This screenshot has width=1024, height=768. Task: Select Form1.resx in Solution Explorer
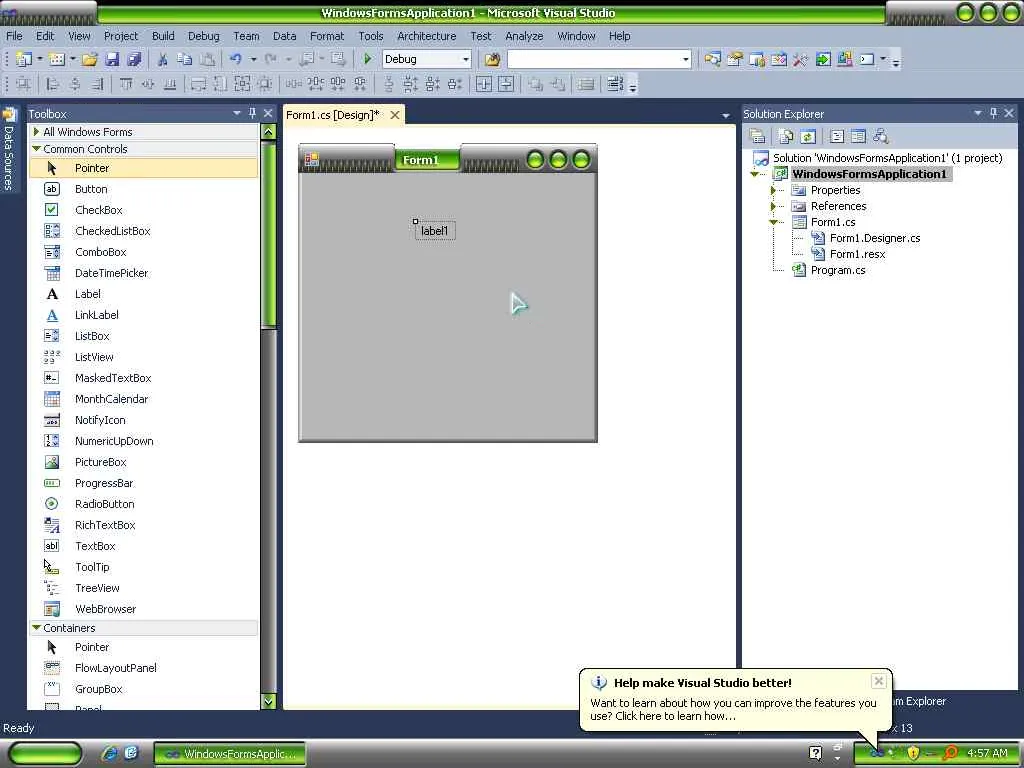point(857,254)
